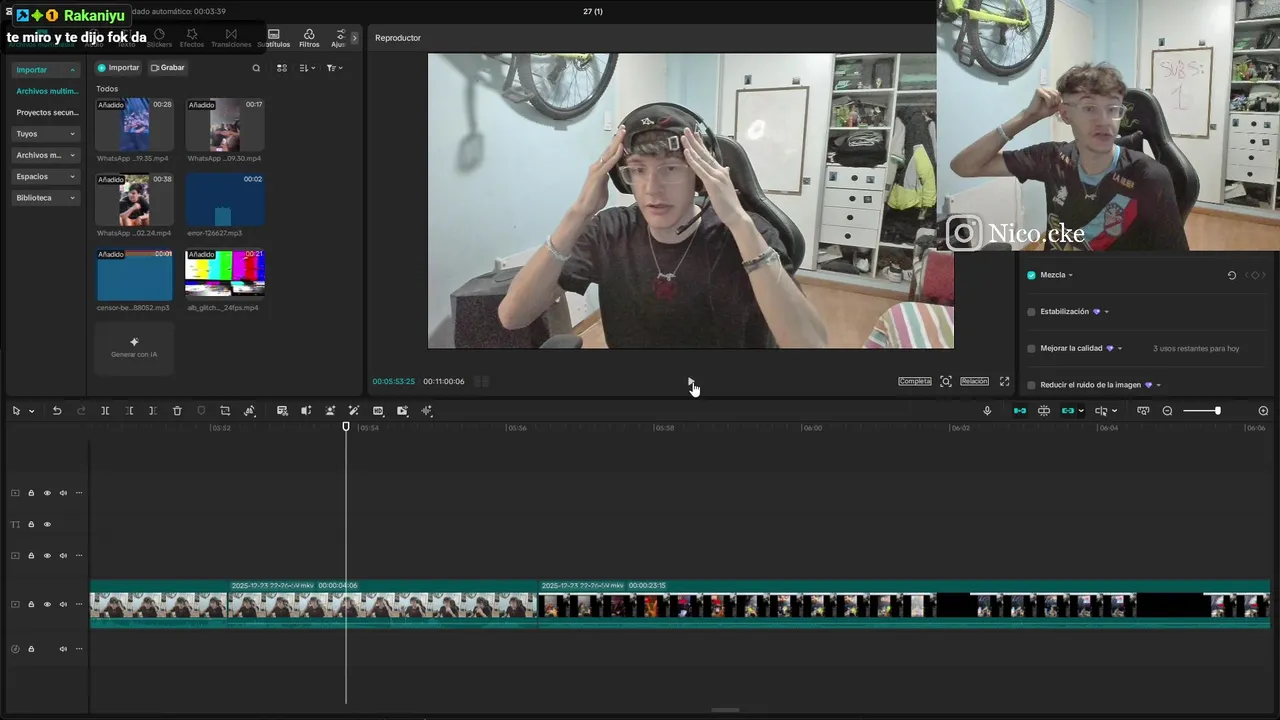Click the magic wand icon in timeline toolbar
The width and height of the screenshot is (1280, 720).
tap(354, 411)
